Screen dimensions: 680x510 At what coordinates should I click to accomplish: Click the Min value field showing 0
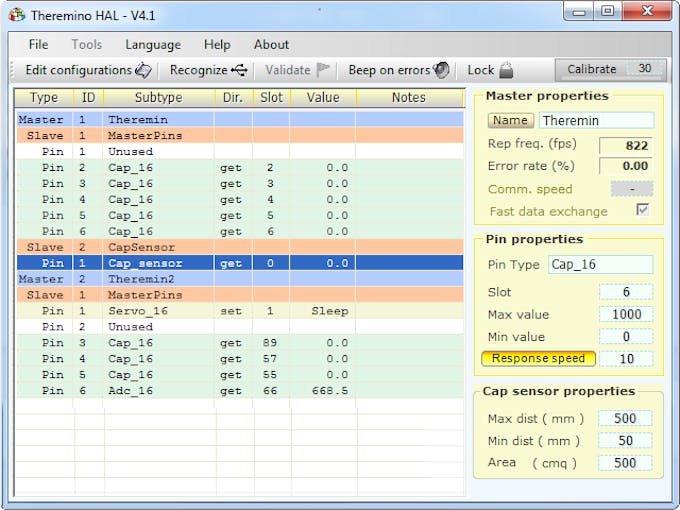pos(626,337)
